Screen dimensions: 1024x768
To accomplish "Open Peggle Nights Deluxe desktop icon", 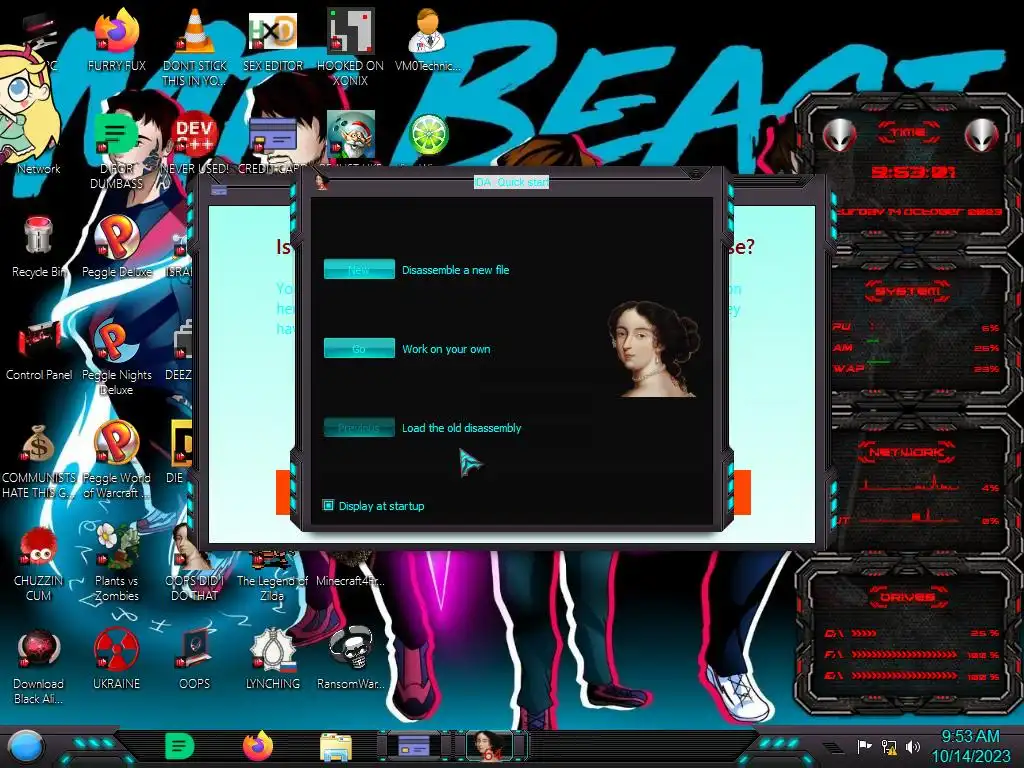I will click(x=116, y=340).
